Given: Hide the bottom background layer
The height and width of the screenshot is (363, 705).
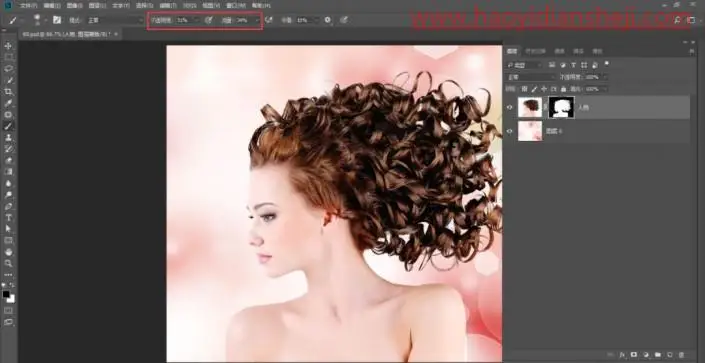Looking at the screenshot, I should [x=509, y=131].
